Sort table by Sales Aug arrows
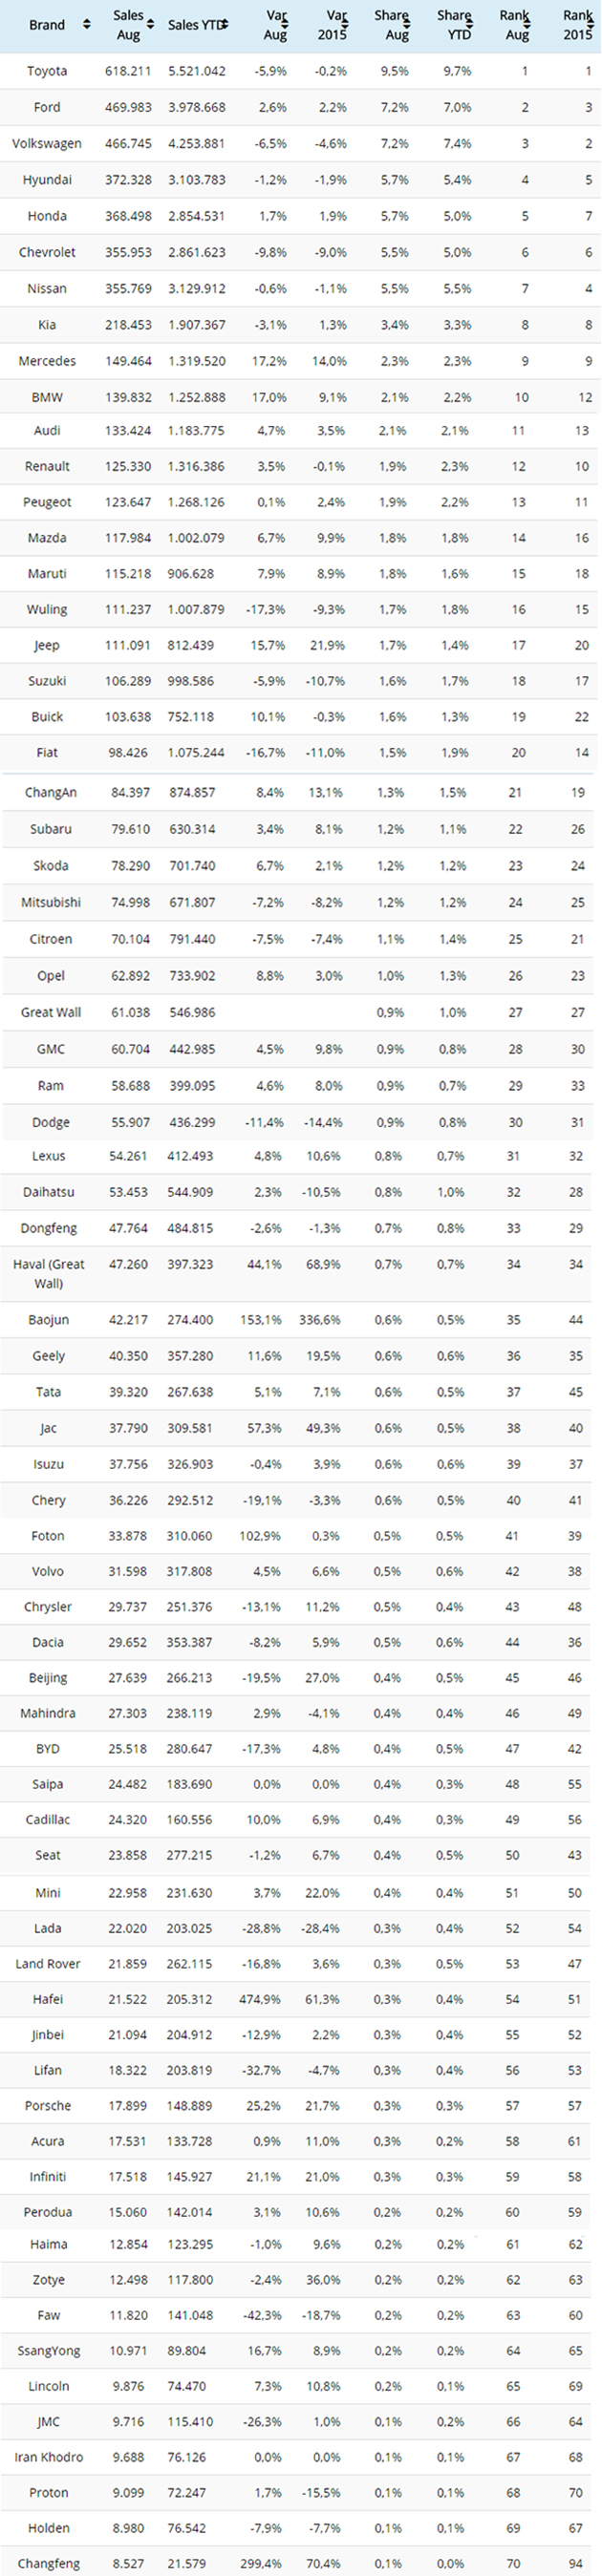 click(150, 25)
